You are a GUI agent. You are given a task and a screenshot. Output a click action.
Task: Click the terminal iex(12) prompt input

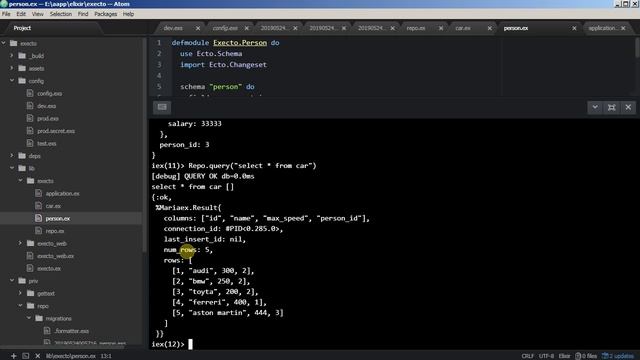click(x=190, y=344)
